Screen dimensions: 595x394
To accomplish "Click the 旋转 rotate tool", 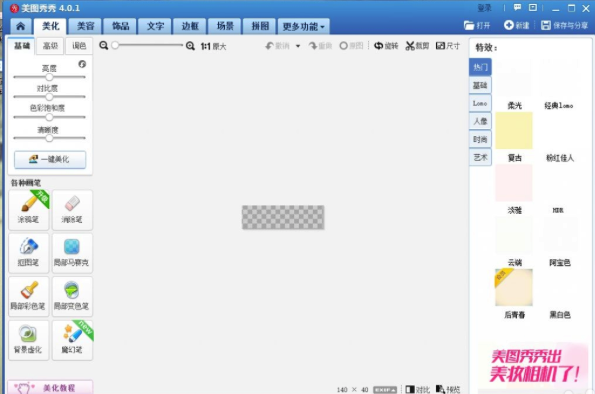I will point(386,46).
